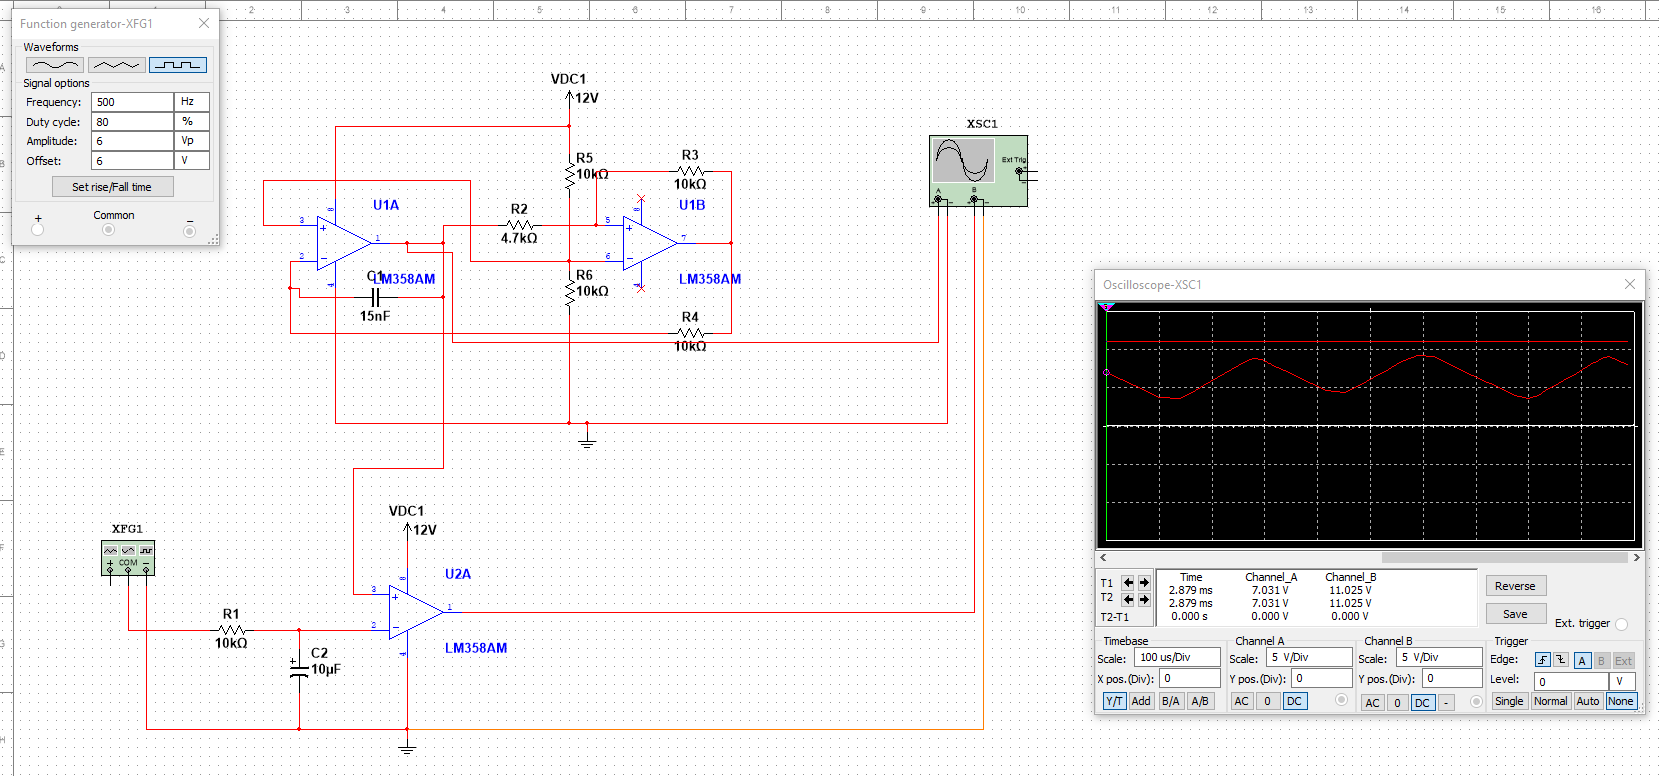Open the Amplitude unit Vp selector
1659x776 pixels.
[x=191, y=141]
